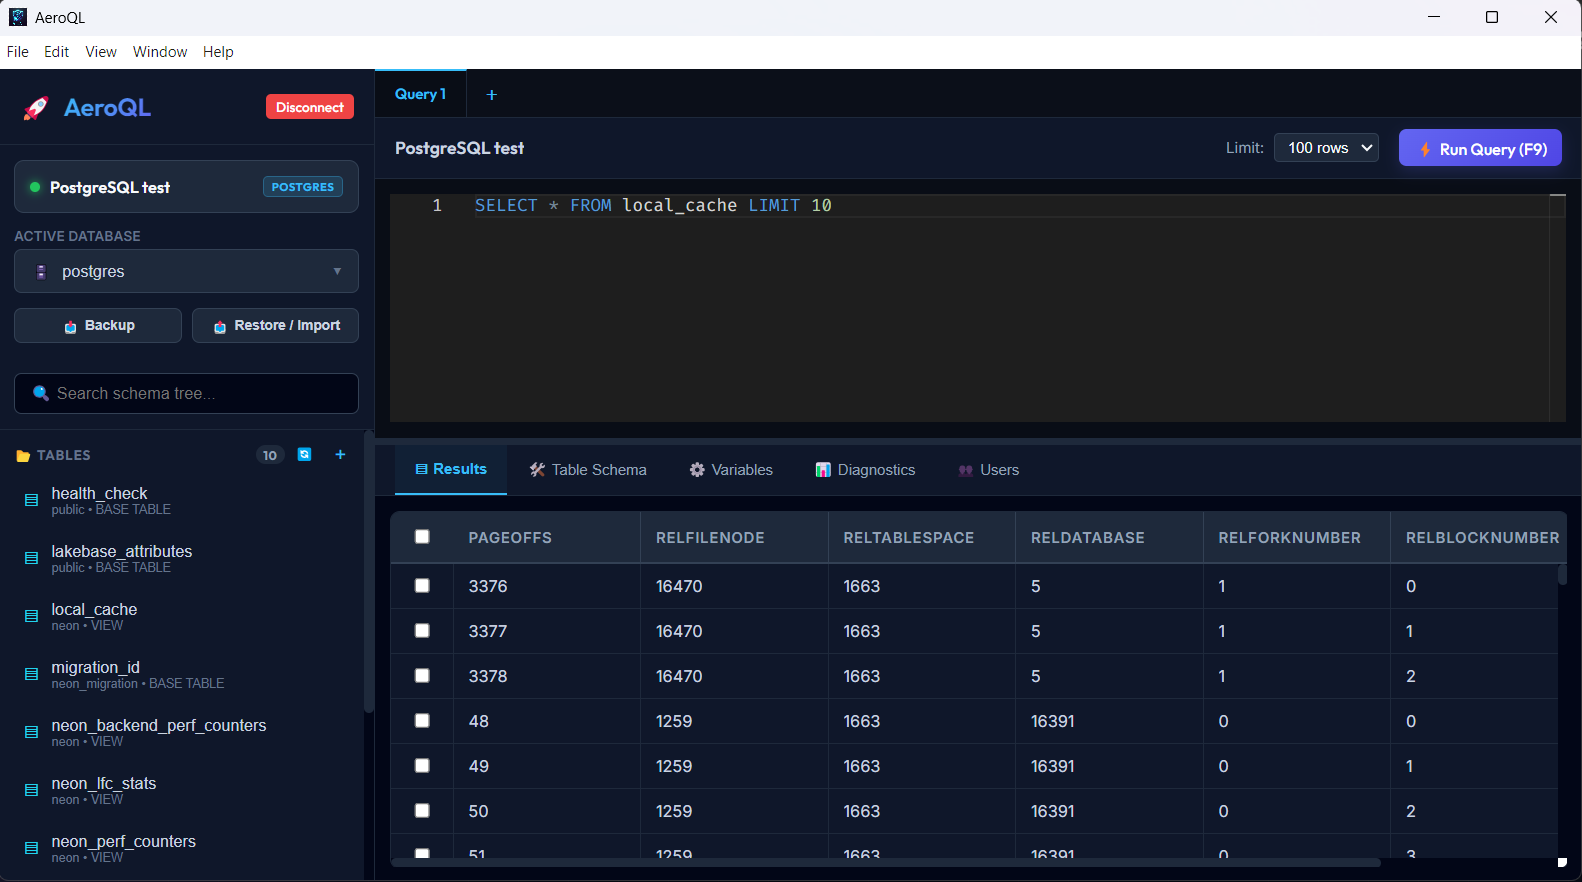Click the plus icon to add a table
The width and height of the screenshot is (1582, 882).
(x=340, y=455)
